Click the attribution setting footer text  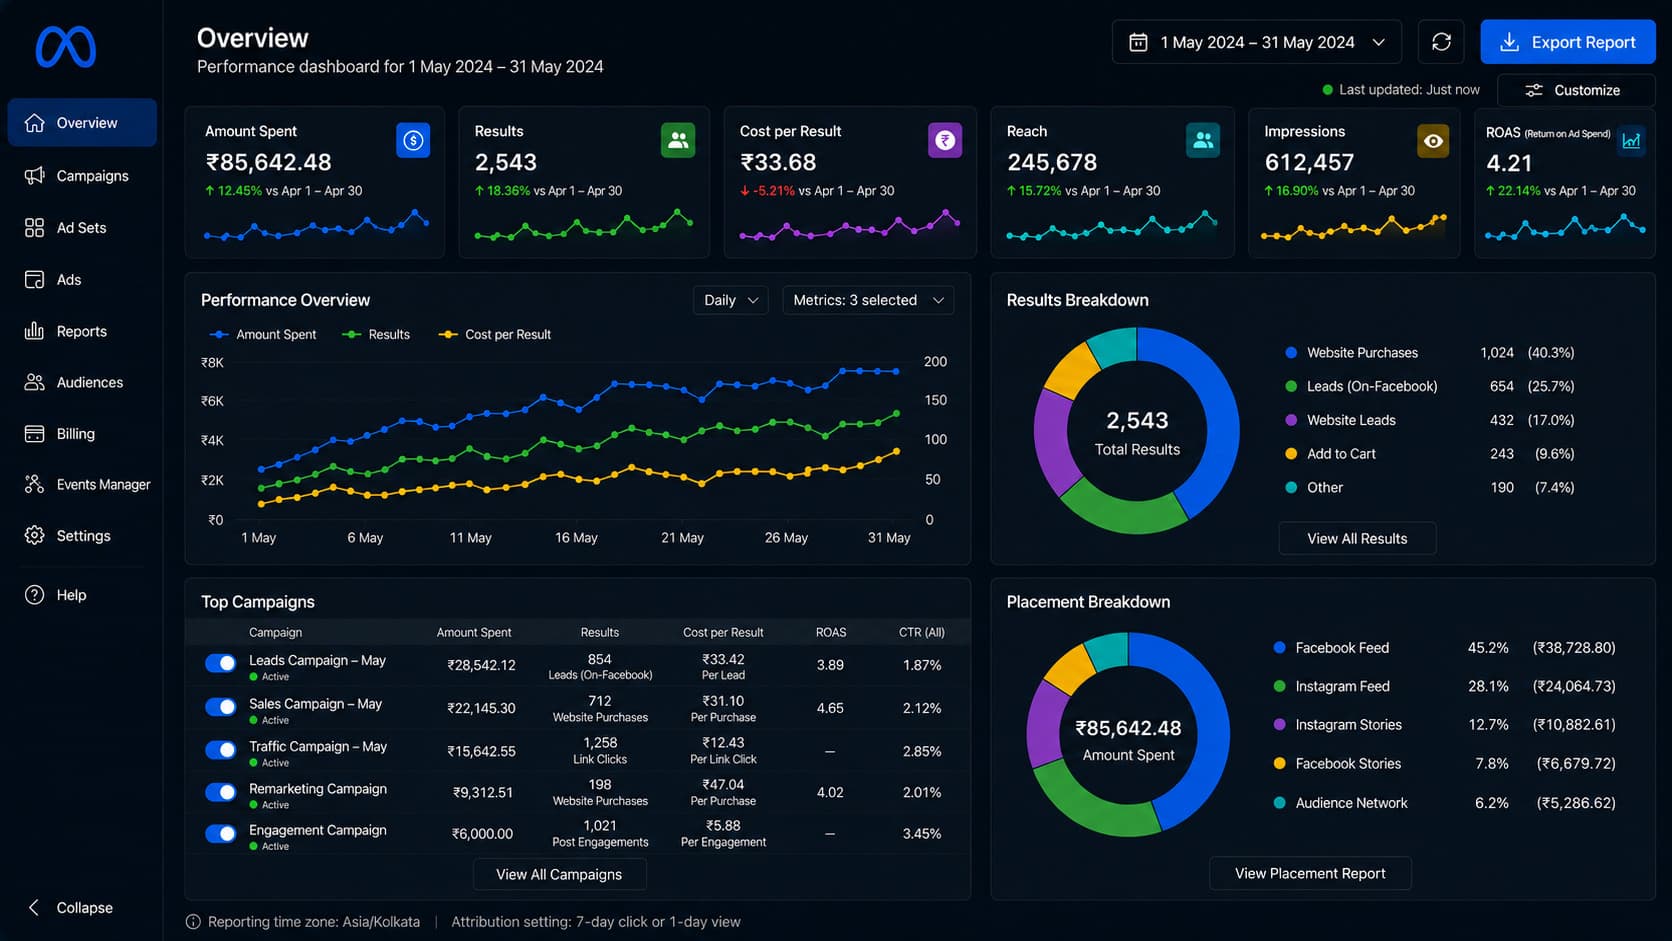596,922
